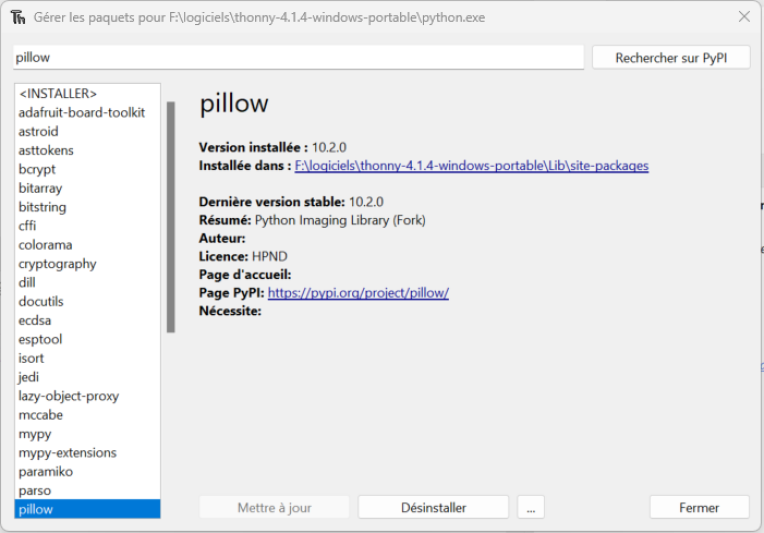Click the Rechercher sur PyPI button
The width and height of the screenshot is (764, 533).
tap(671, 58)
